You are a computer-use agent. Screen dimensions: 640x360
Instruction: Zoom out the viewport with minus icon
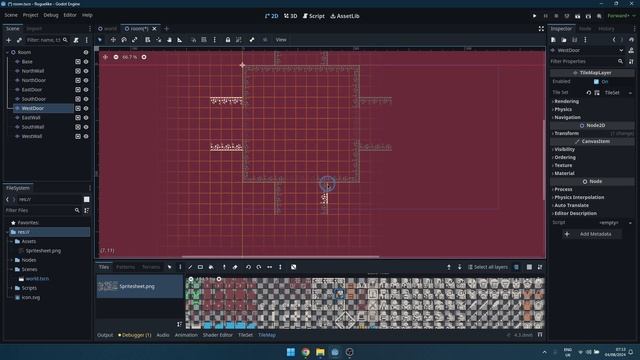pos(116,57)
